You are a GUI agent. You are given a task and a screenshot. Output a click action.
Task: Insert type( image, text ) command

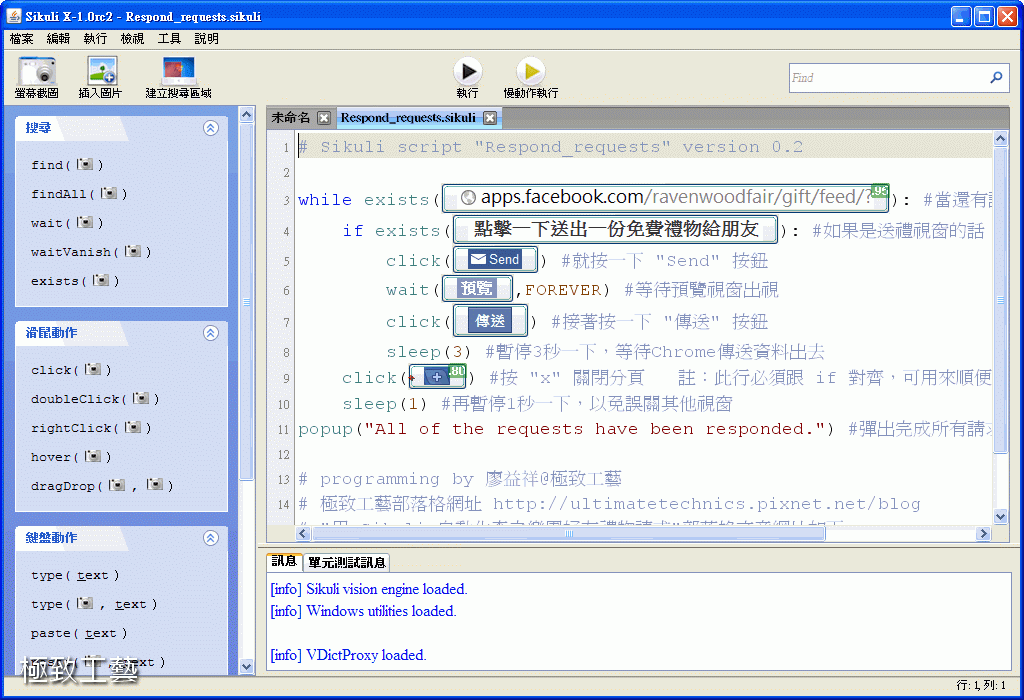(x=94, y=604)
